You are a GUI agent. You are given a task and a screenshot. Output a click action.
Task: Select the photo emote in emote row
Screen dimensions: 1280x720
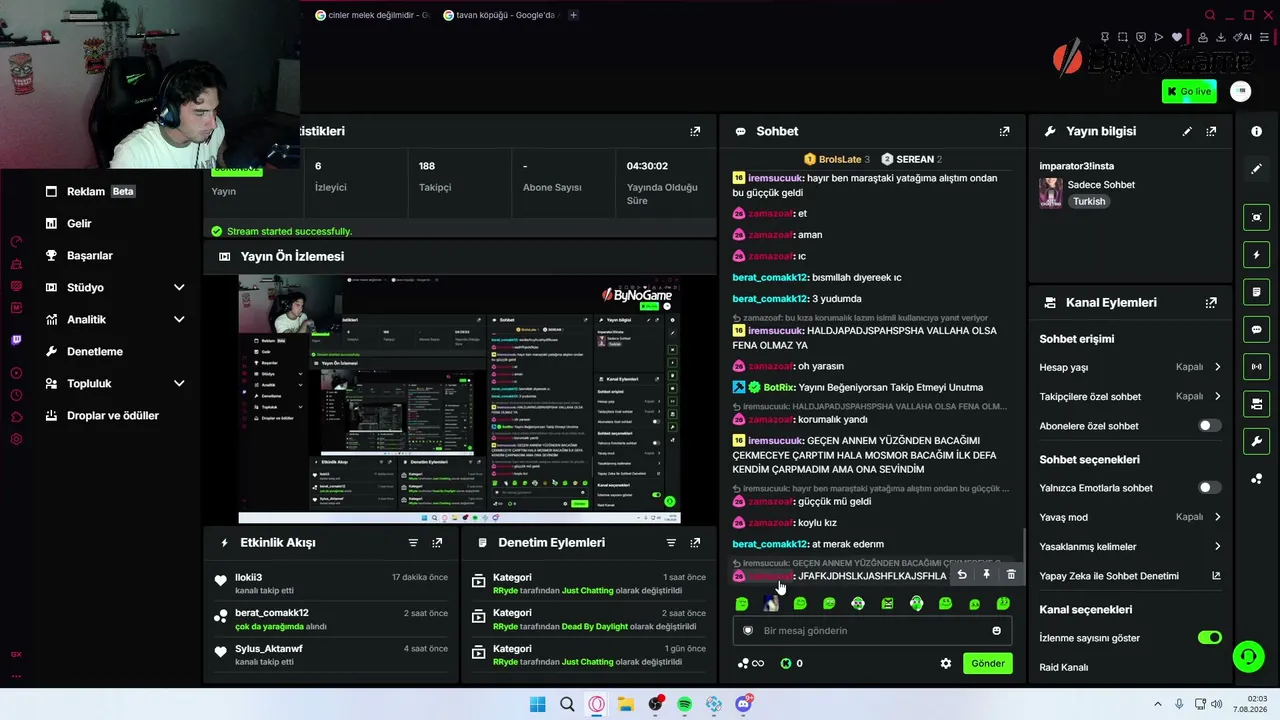coord(771,603)
